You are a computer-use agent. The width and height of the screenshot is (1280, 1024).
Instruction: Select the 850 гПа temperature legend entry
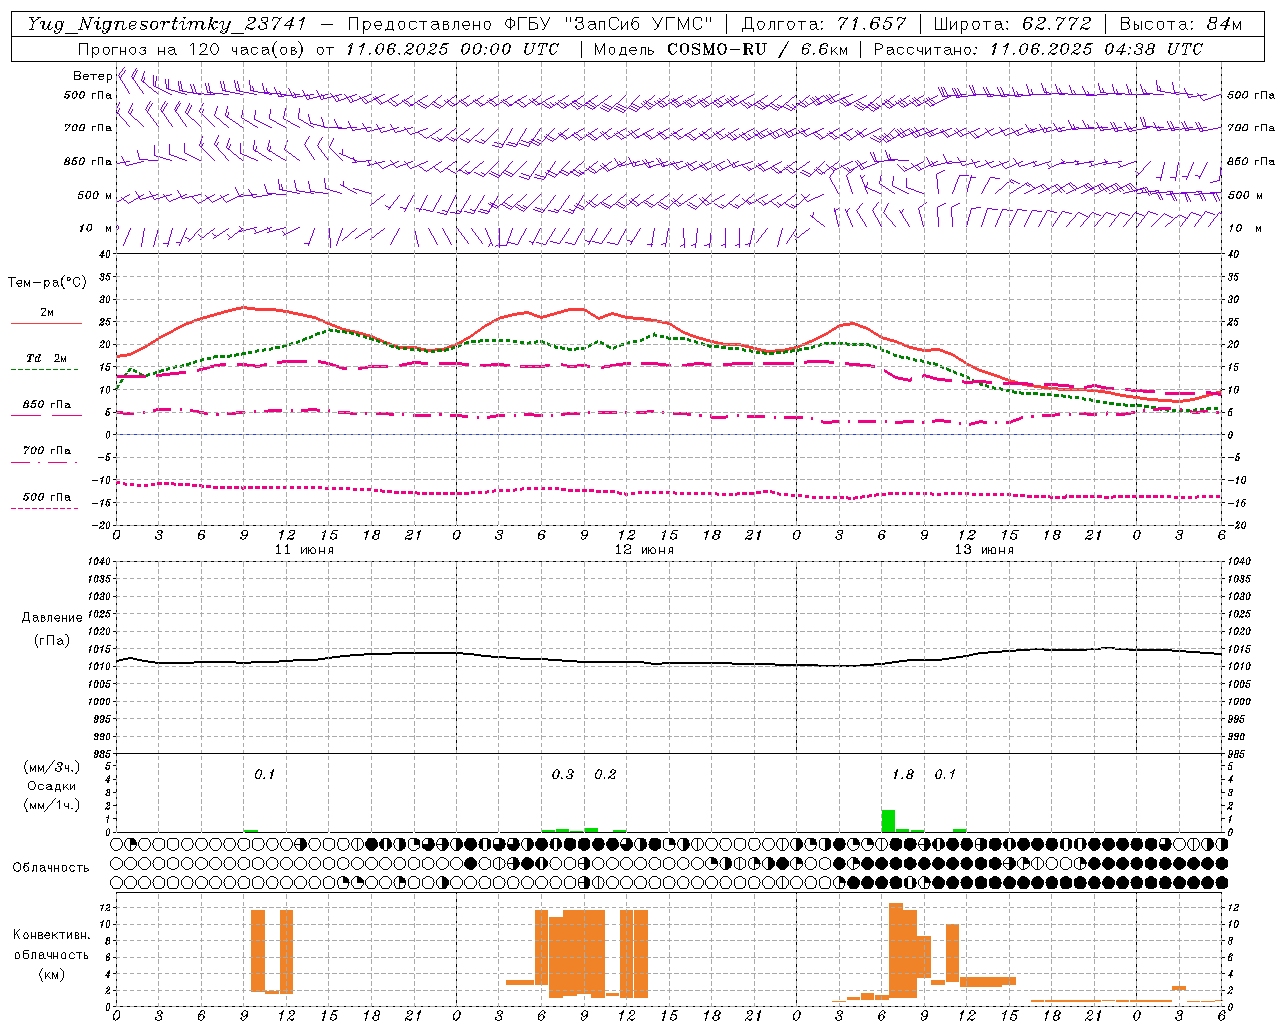point(46,405)
